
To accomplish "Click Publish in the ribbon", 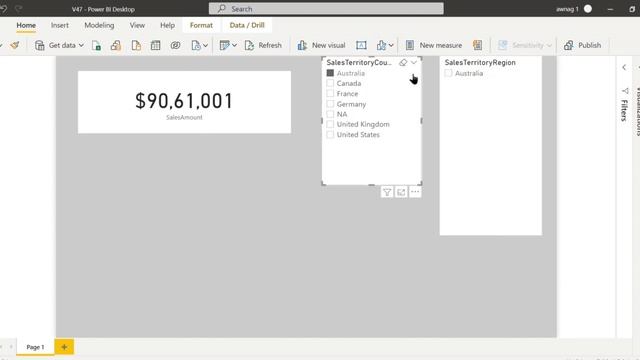I will [582, 45].
